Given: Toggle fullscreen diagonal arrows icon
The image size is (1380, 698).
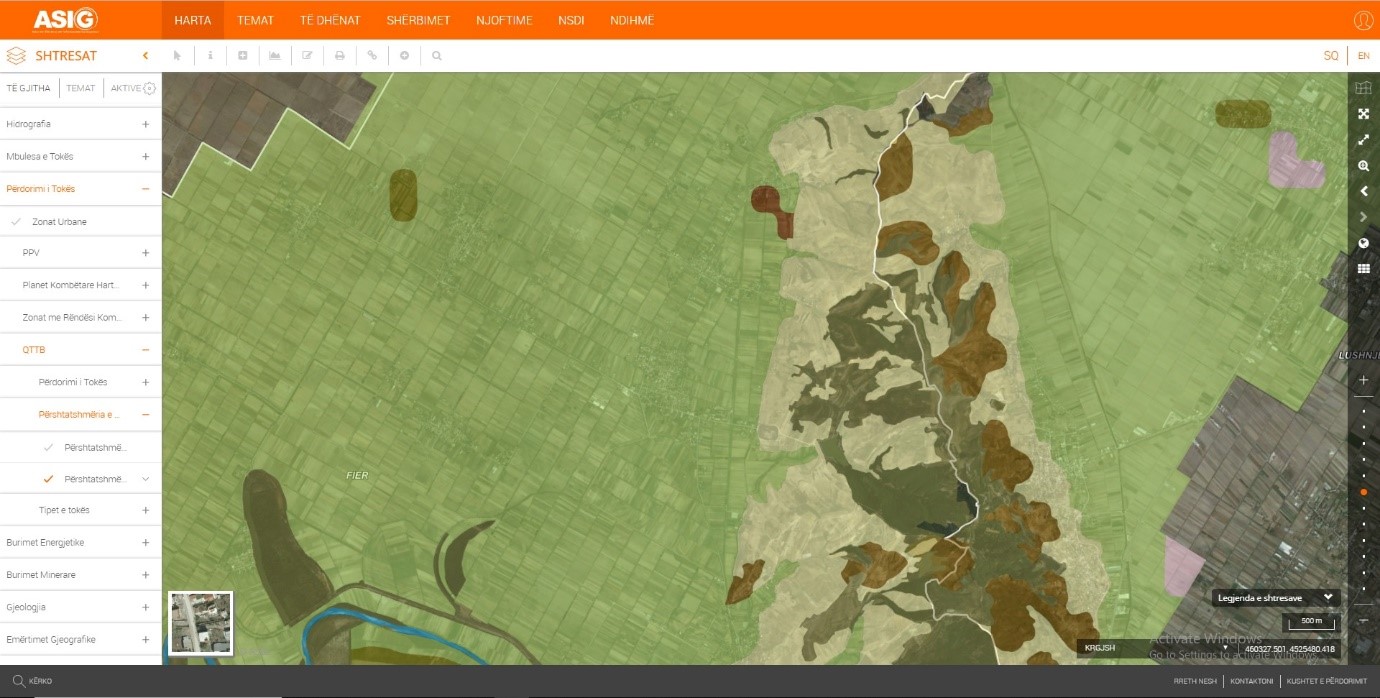Looking at the screenshot, I should (1363, 140).
